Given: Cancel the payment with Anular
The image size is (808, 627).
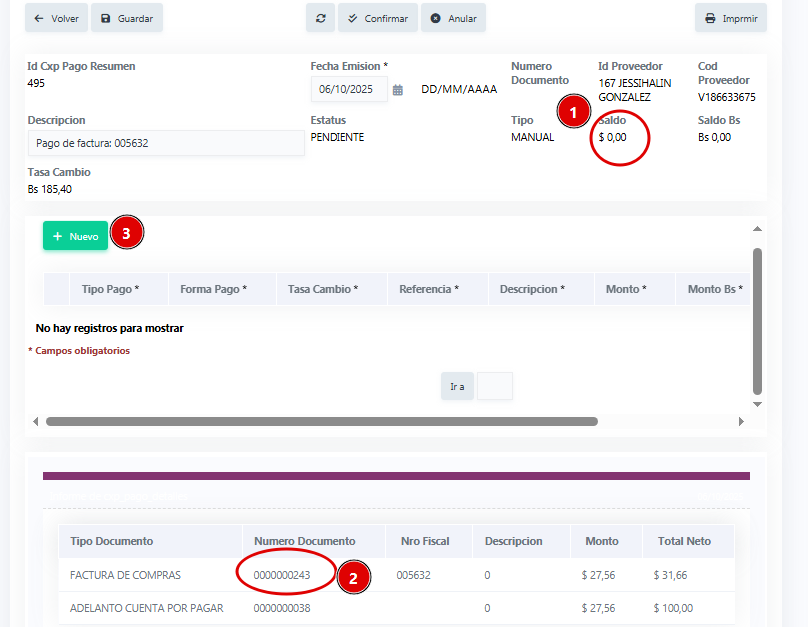Looking at the screenshot, I should click(453, 18).
